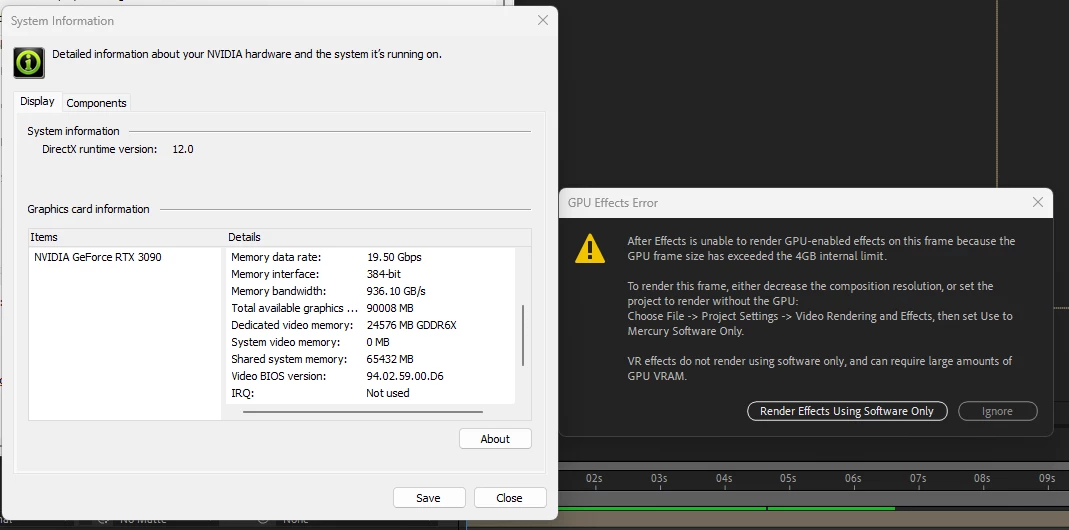
Task: Click the yellow warning triangle icon
Action: click(x=590, y=248)
